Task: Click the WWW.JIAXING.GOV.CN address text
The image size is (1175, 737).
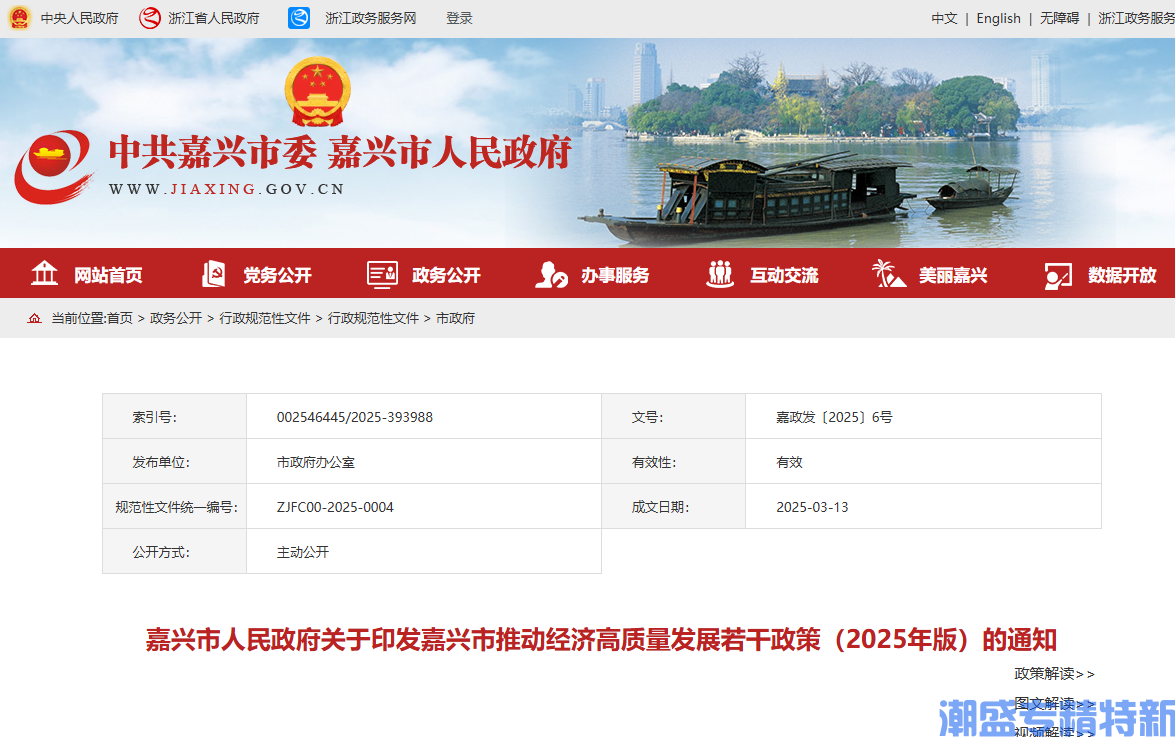Action: click(226, 189)
